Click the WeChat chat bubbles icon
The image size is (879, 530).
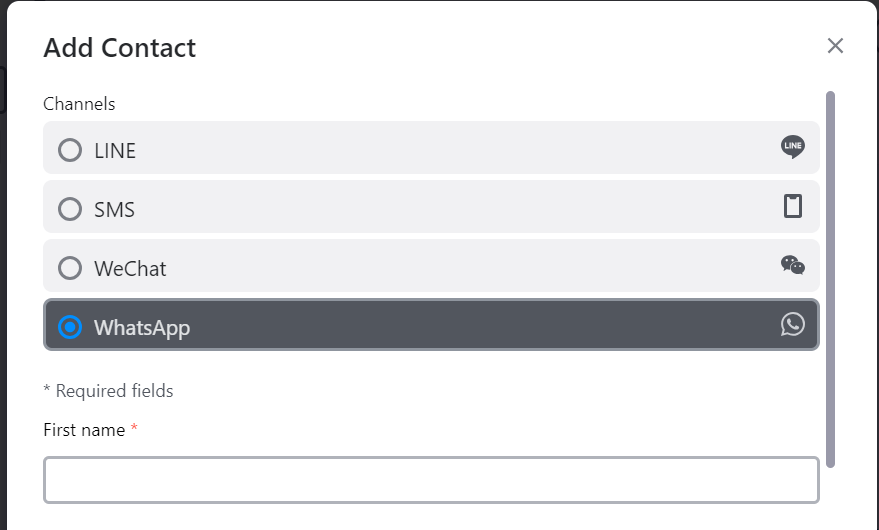pos(793,265)
